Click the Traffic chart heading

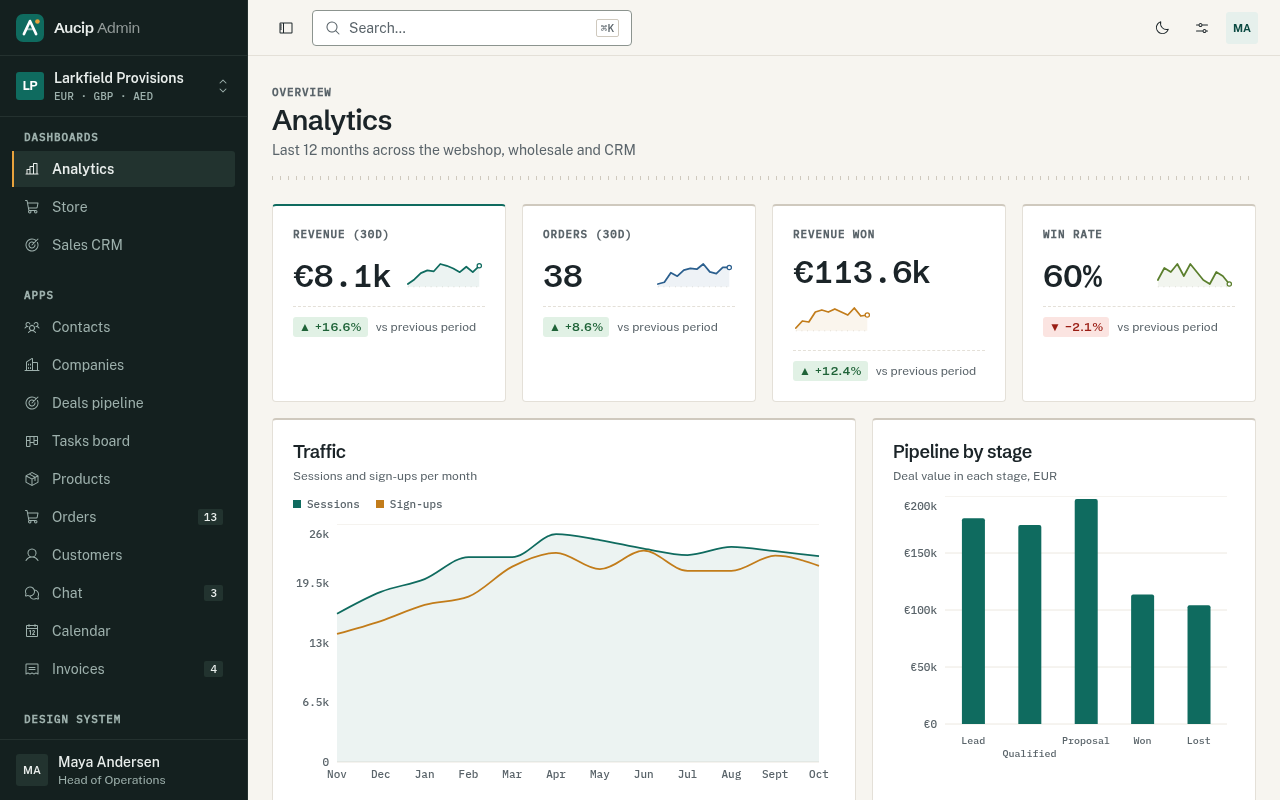(319, 452)
